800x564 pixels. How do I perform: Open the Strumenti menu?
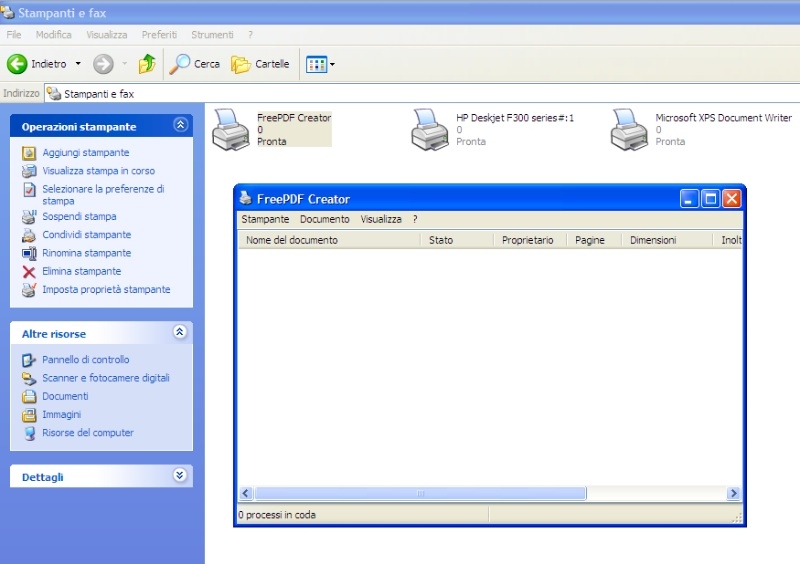(212, 34)
